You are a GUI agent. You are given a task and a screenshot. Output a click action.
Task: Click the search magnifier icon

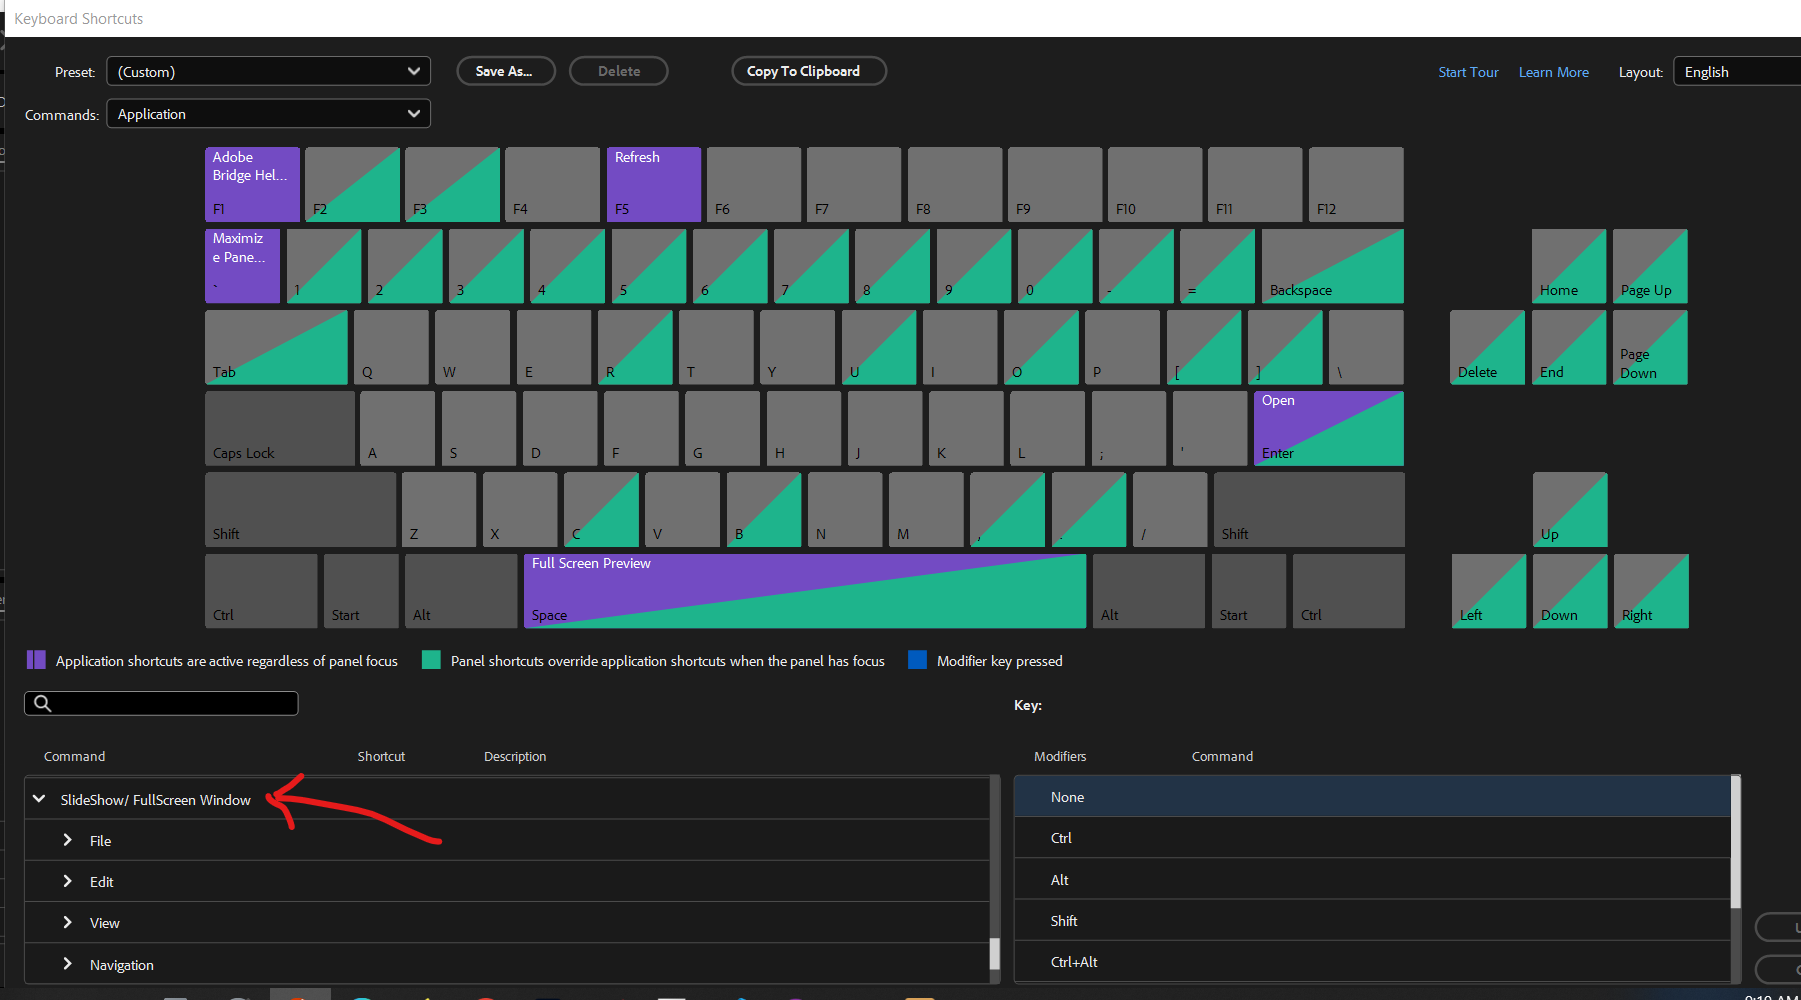click(x=43, y=703)
